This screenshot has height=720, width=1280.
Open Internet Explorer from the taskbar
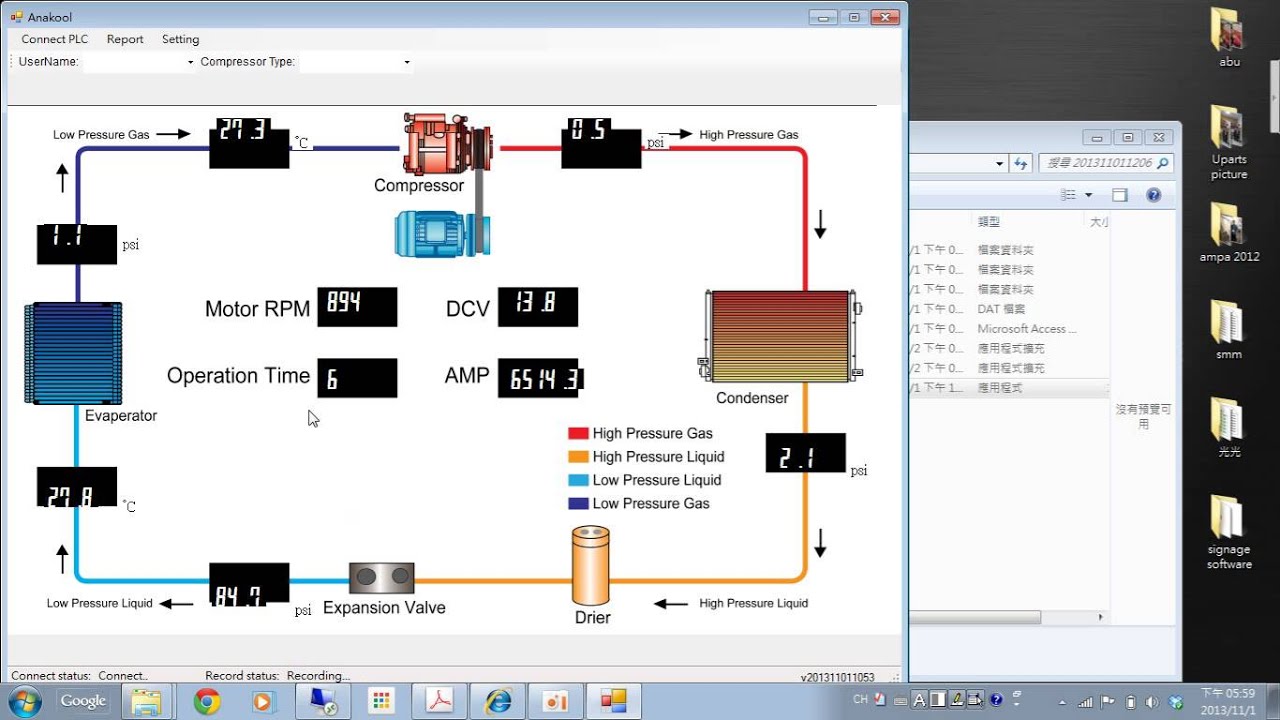[498, 701]
